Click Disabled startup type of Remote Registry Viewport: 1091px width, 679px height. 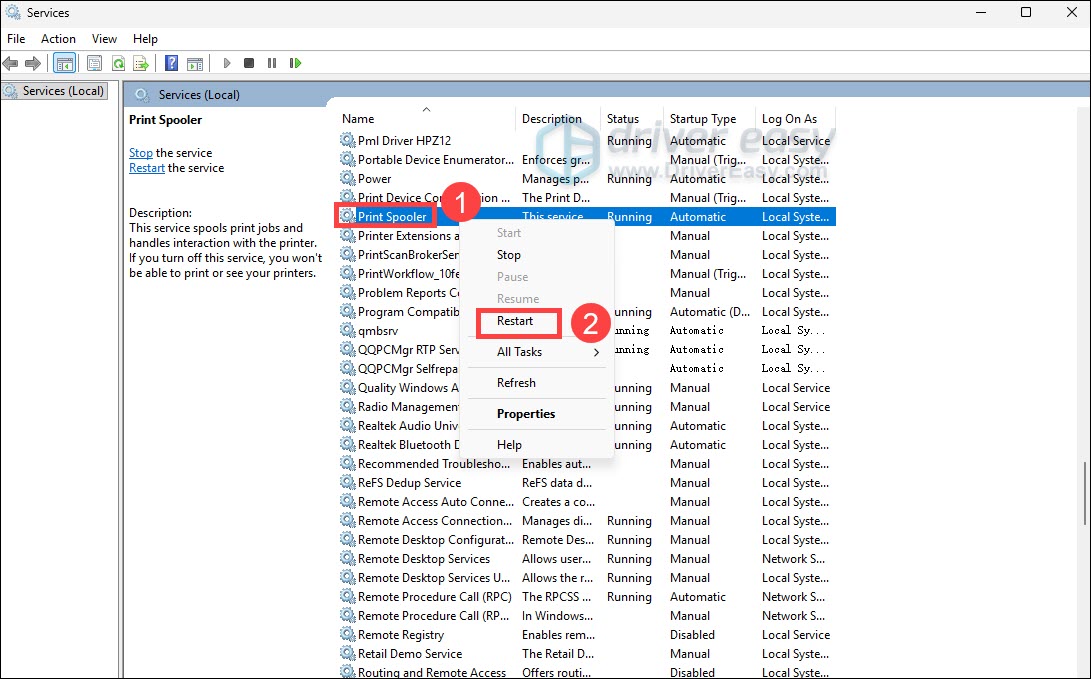coord(692,634)
